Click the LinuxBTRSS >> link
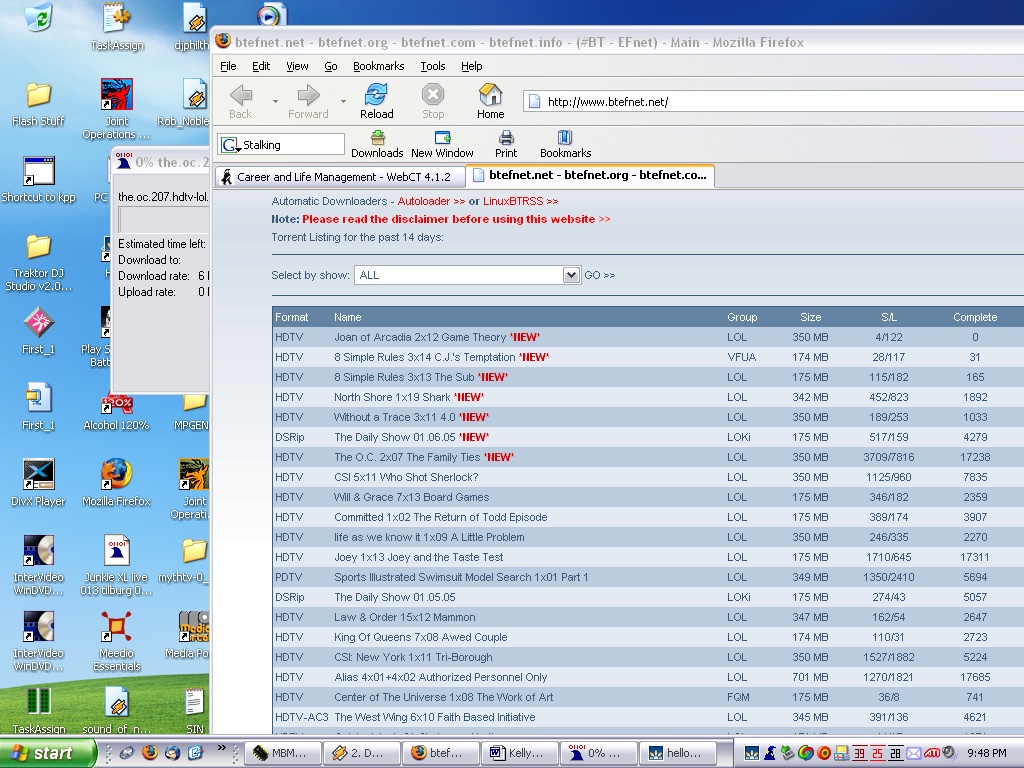 [520, 201]
